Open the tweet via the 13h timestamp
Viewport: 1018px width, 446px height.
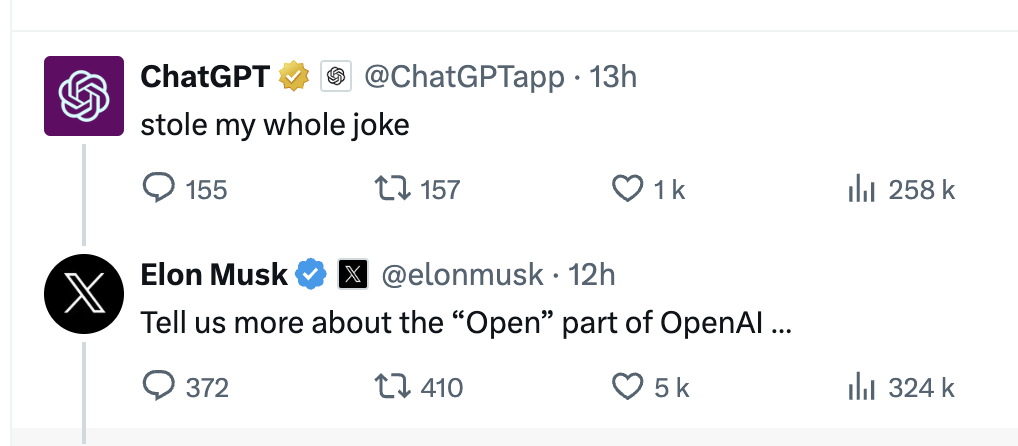point(612,78)
